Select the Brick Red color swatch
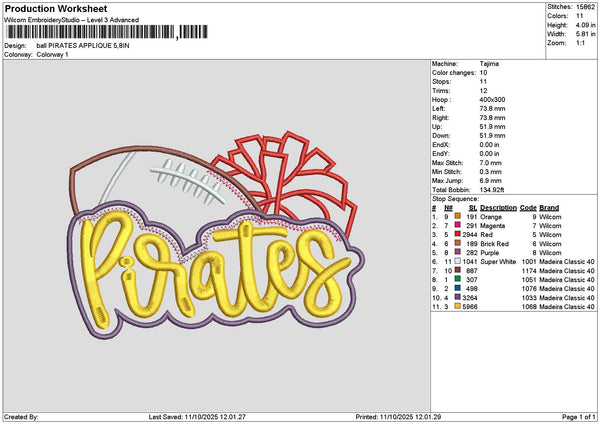Viewport: 600px width, 424px height. coord(457,243)
